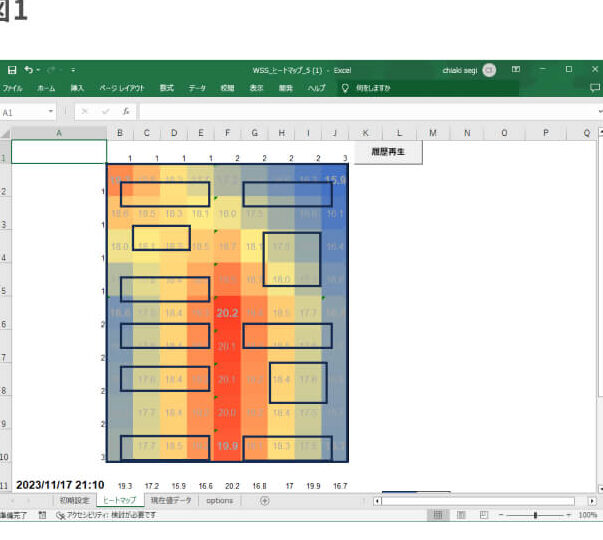The width and height of the screenshot is (603, 540).
Task: Click the comments icon at ribbon right
Action: click(595, 88)
